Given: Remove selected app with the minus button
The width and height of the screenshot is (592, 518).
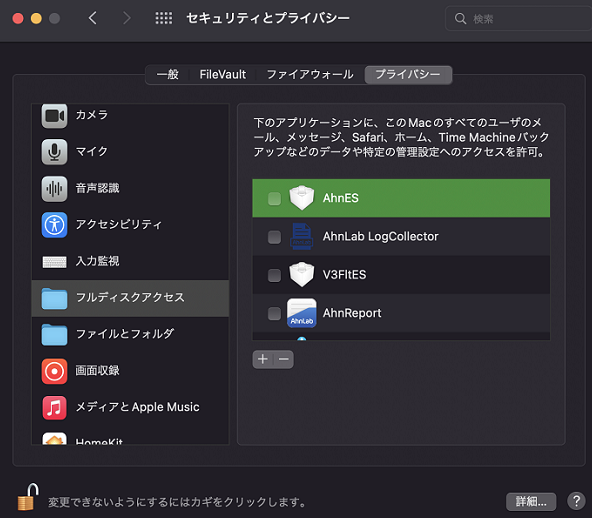Looking at the screenshot, I should pyautogui.click(x=284, y=359).
